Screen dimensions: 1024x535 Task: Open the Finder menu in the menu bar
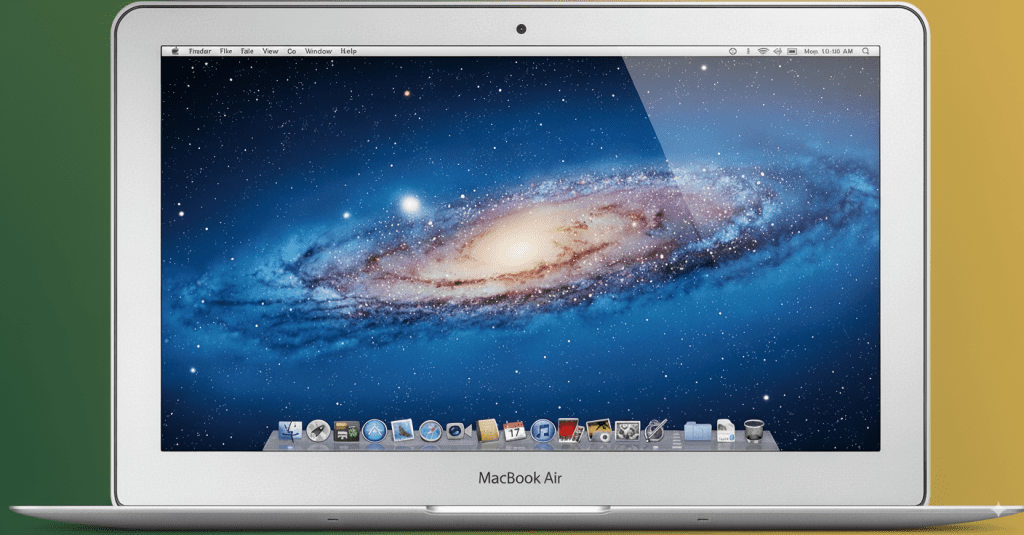pos(200,51)
